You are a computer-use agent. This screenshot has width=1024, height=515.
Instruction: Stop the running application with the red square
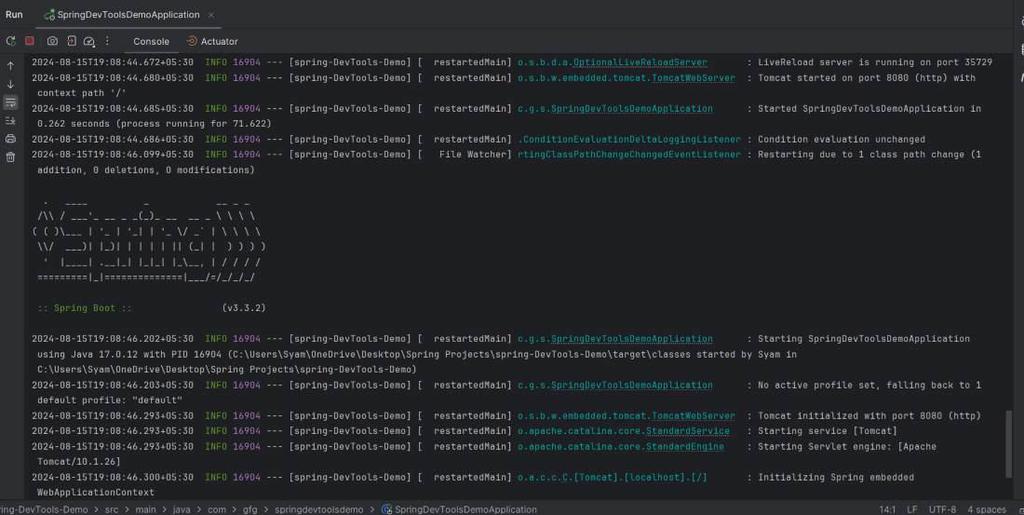[x=29, y=40]
